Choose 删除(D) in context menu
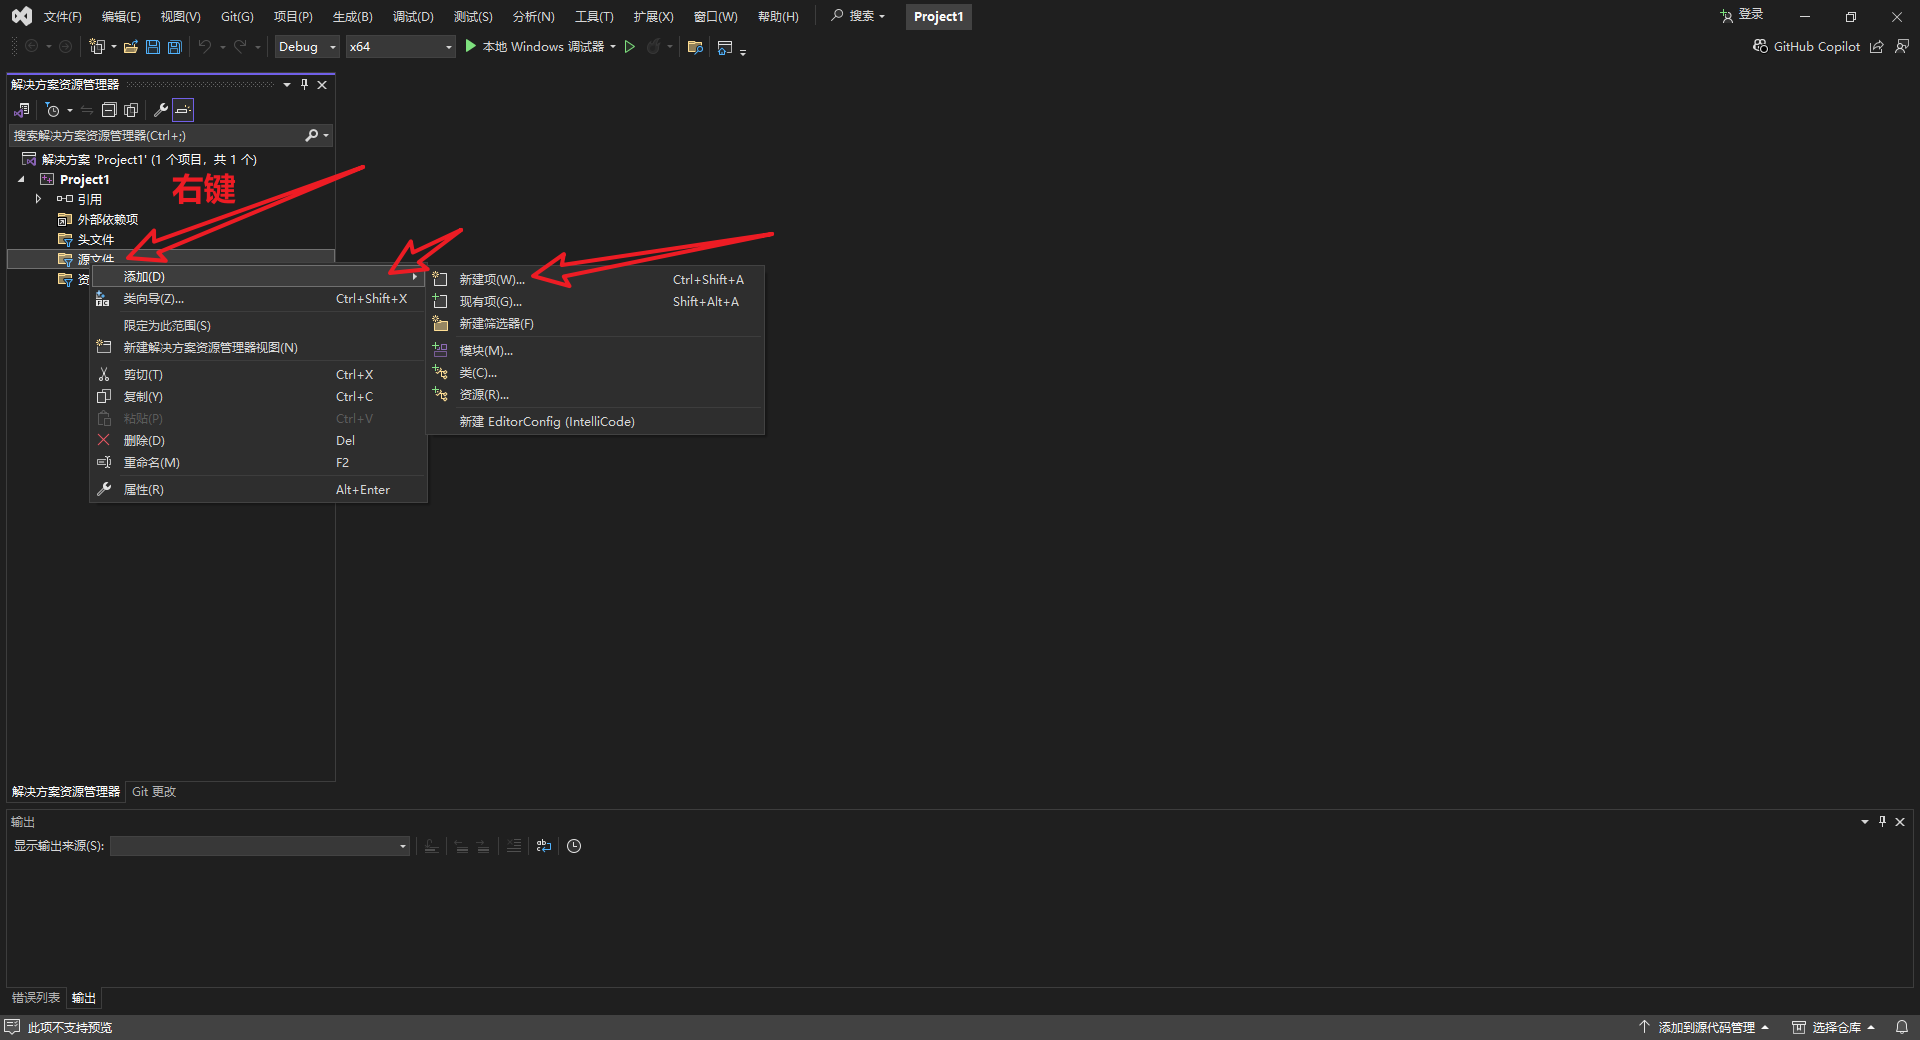Image resolution: width=1920 pixels, height=1040 pixels. [258, 441]
